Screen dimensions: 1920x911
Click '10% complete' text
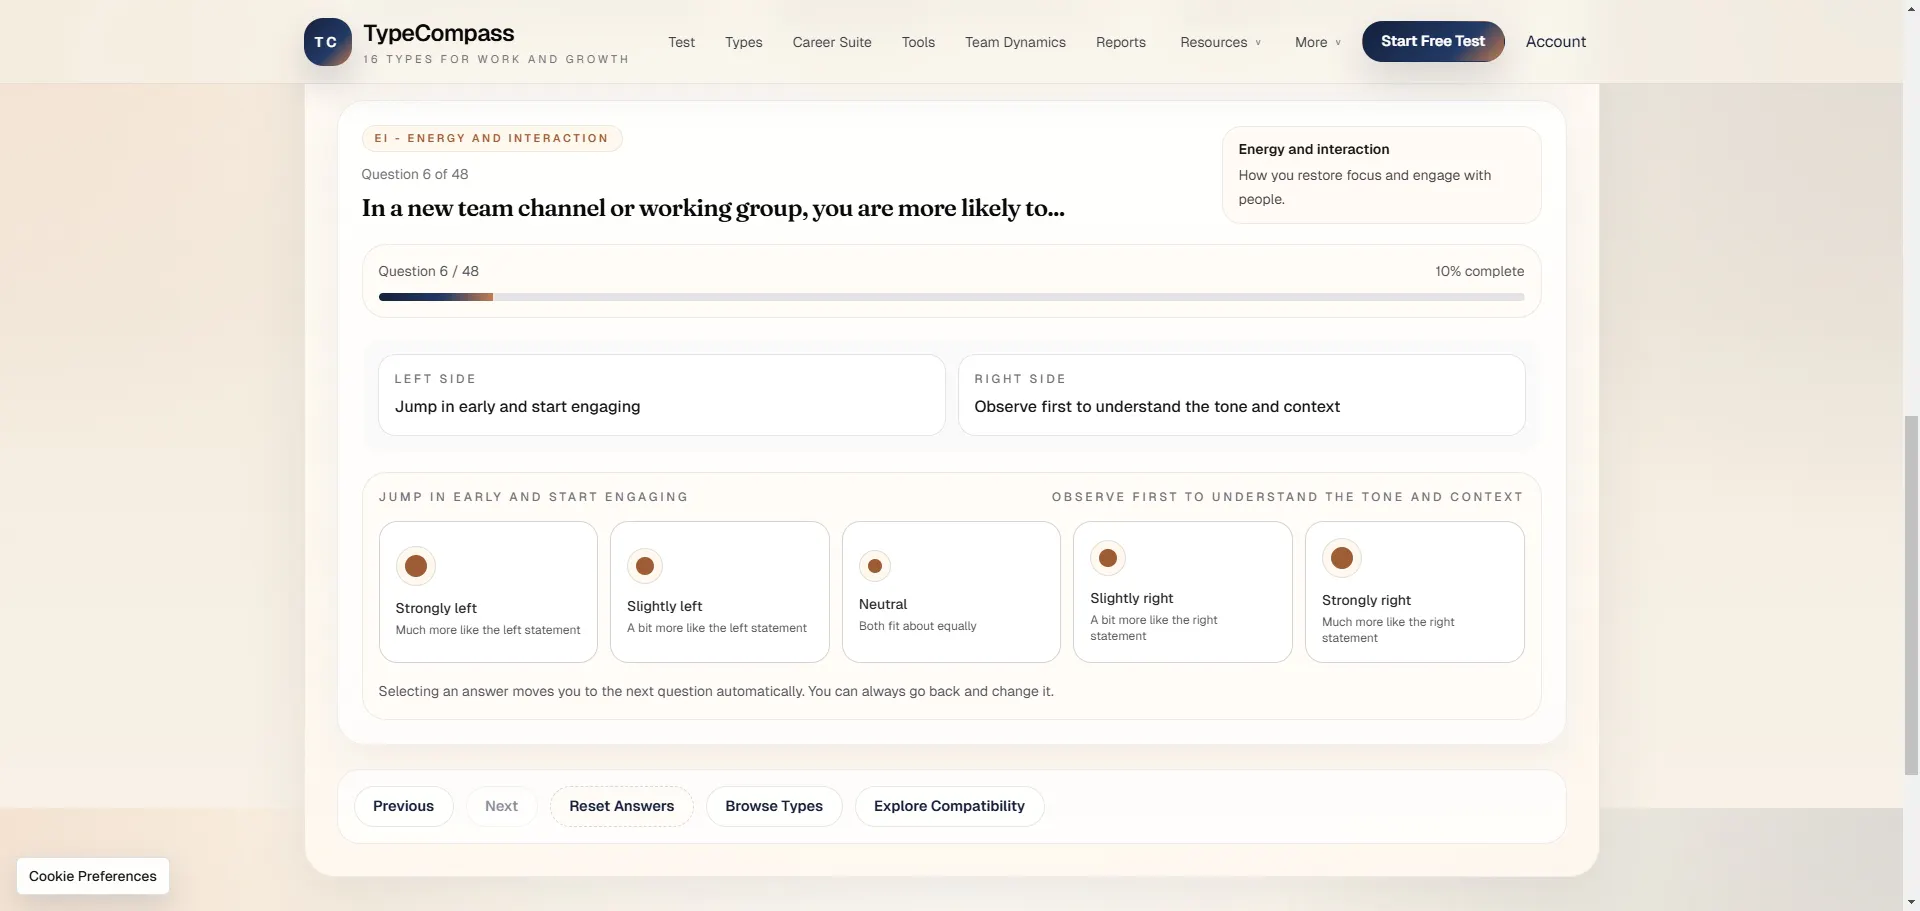[1479, 271]
